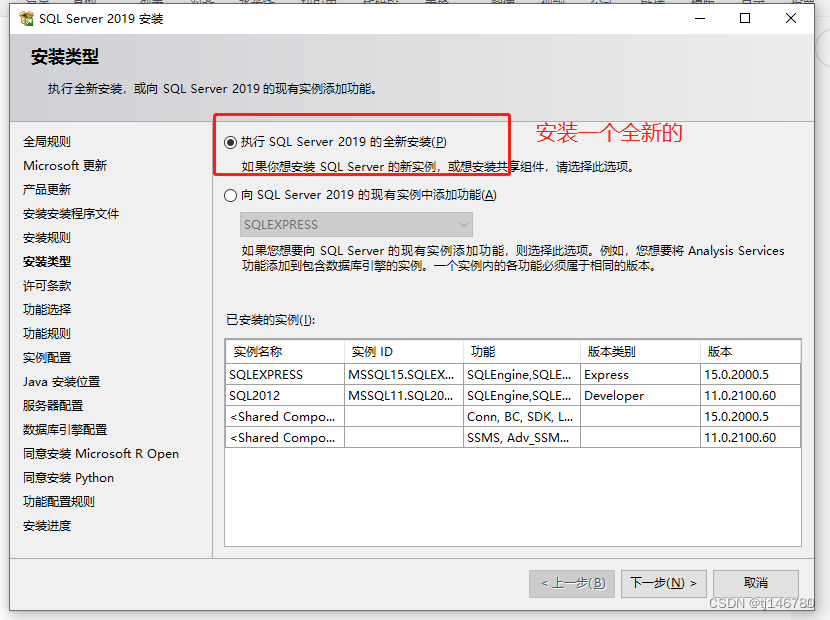The width and height of the screenshot is (830, 620).
Task: Maximize the SQL Server setup window
Action: point(745,19)
